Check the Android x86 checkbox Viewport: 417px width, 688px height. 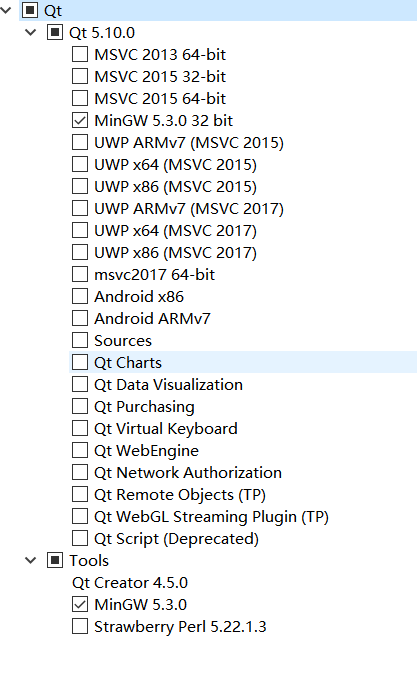click(x=79, y=296)
